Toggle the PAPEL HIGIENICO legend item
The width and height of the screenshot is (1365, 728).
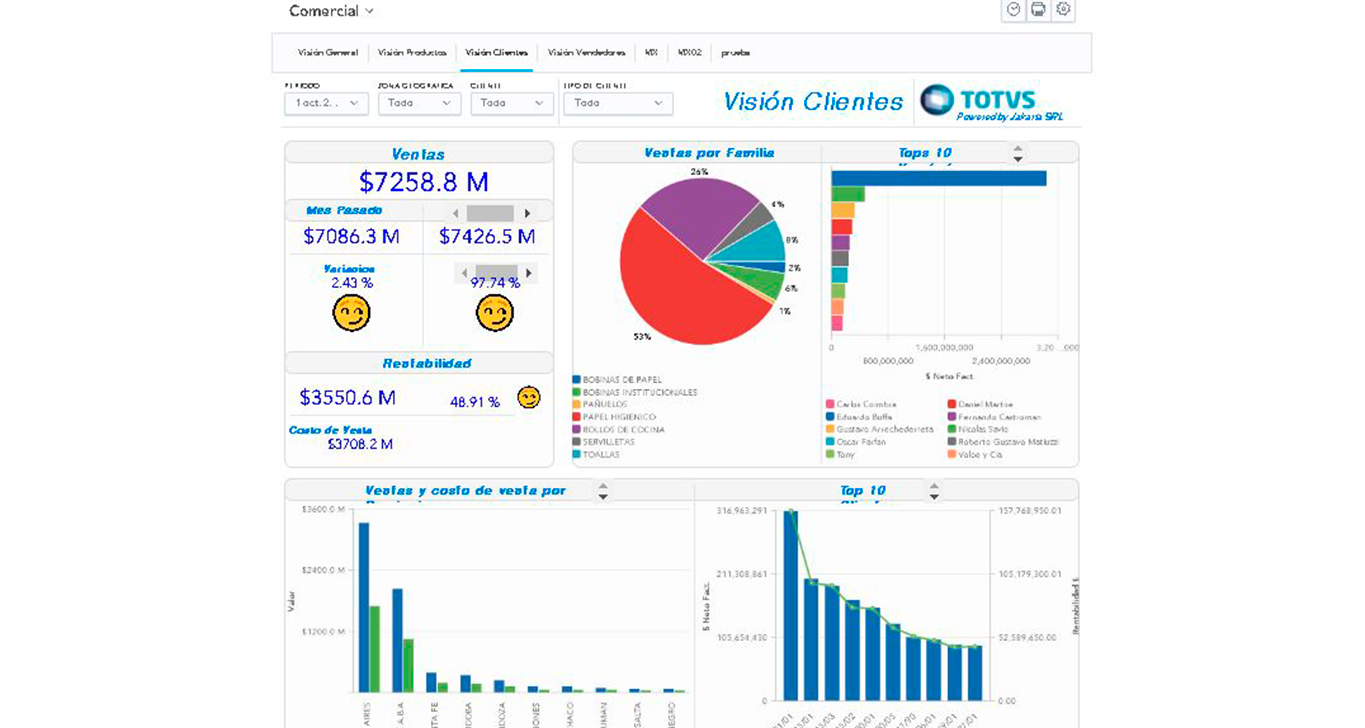[x=619, y=417]
